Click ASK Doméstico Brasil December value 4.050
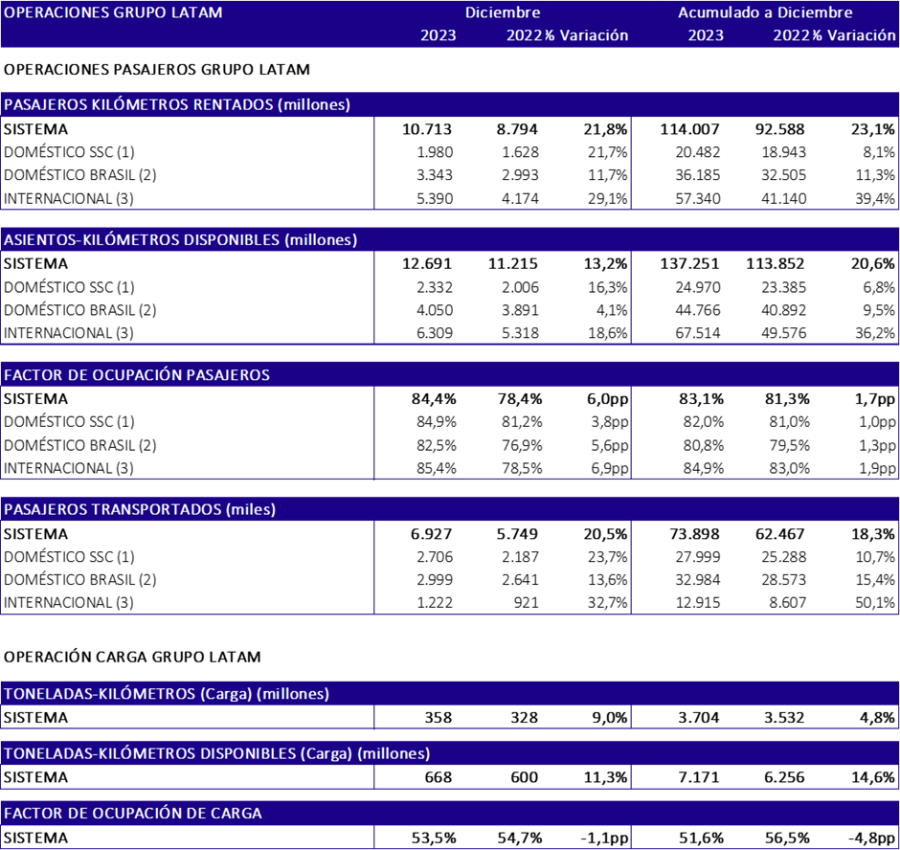Viewport: 900px width, 850px height. click(435, 310)
